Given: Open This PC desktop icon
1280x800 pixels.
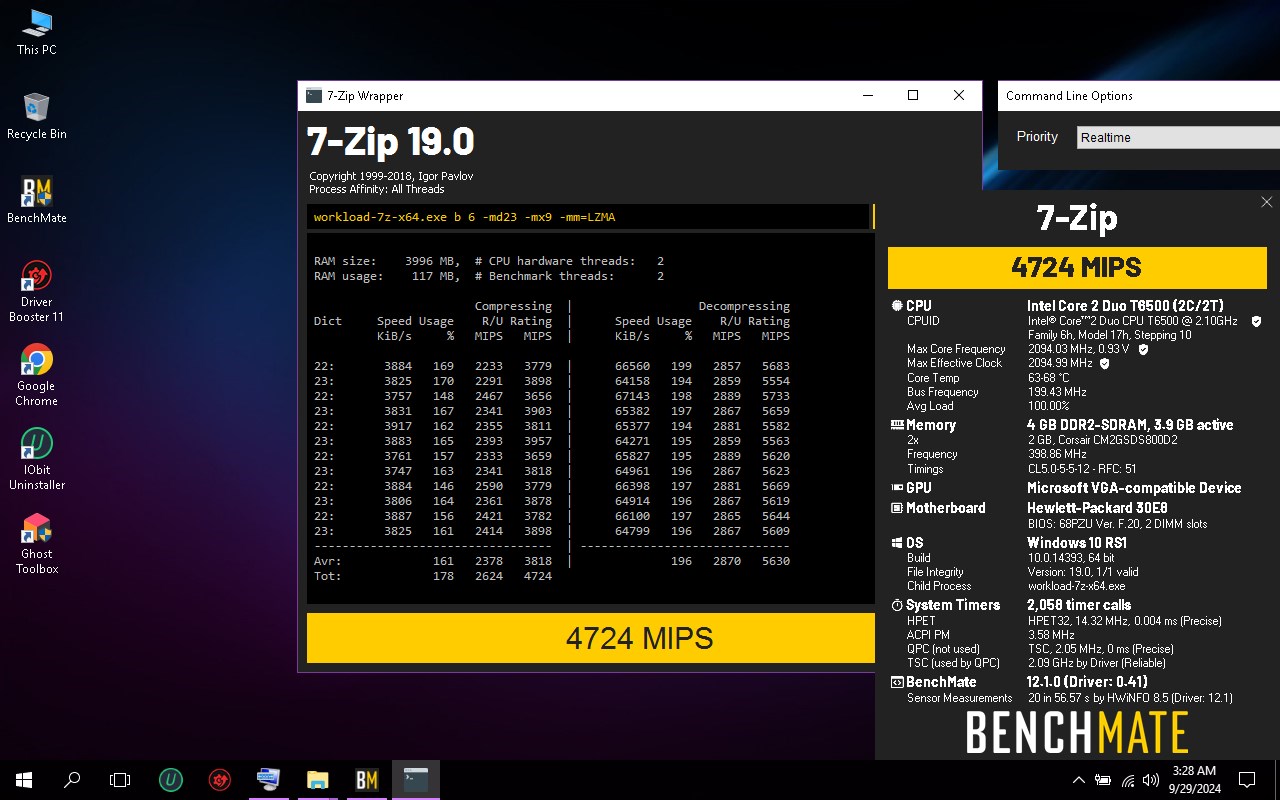Looking at the screenshot, I should [36, 32].
